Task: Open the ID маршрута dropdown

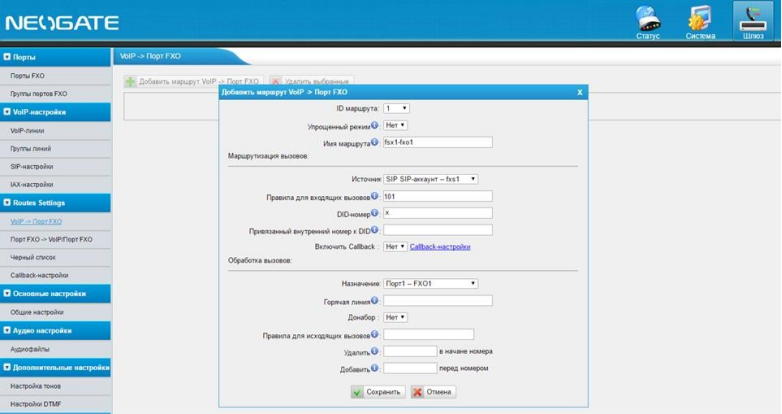Action: coord(396,108)
